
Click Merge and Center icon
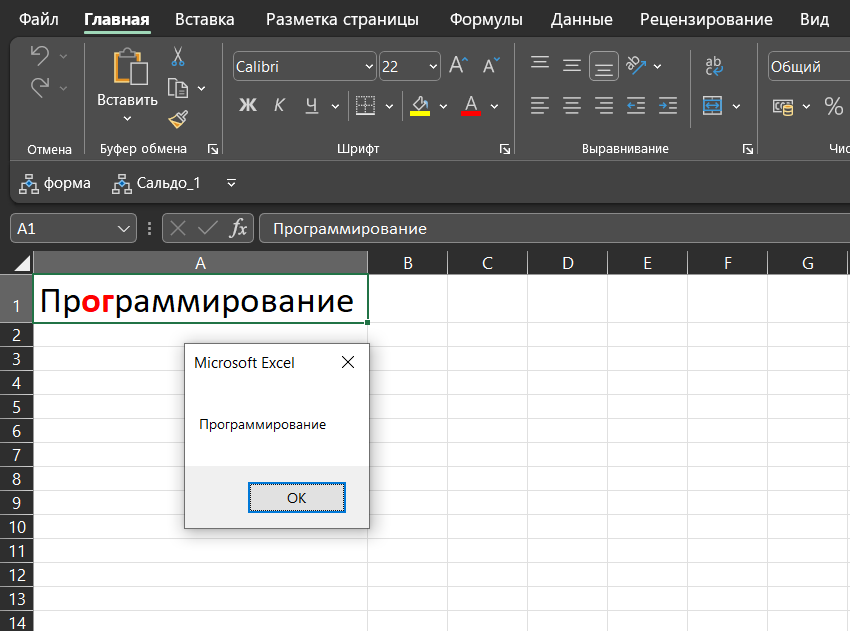pyautogui.click(x=712, y=105)
